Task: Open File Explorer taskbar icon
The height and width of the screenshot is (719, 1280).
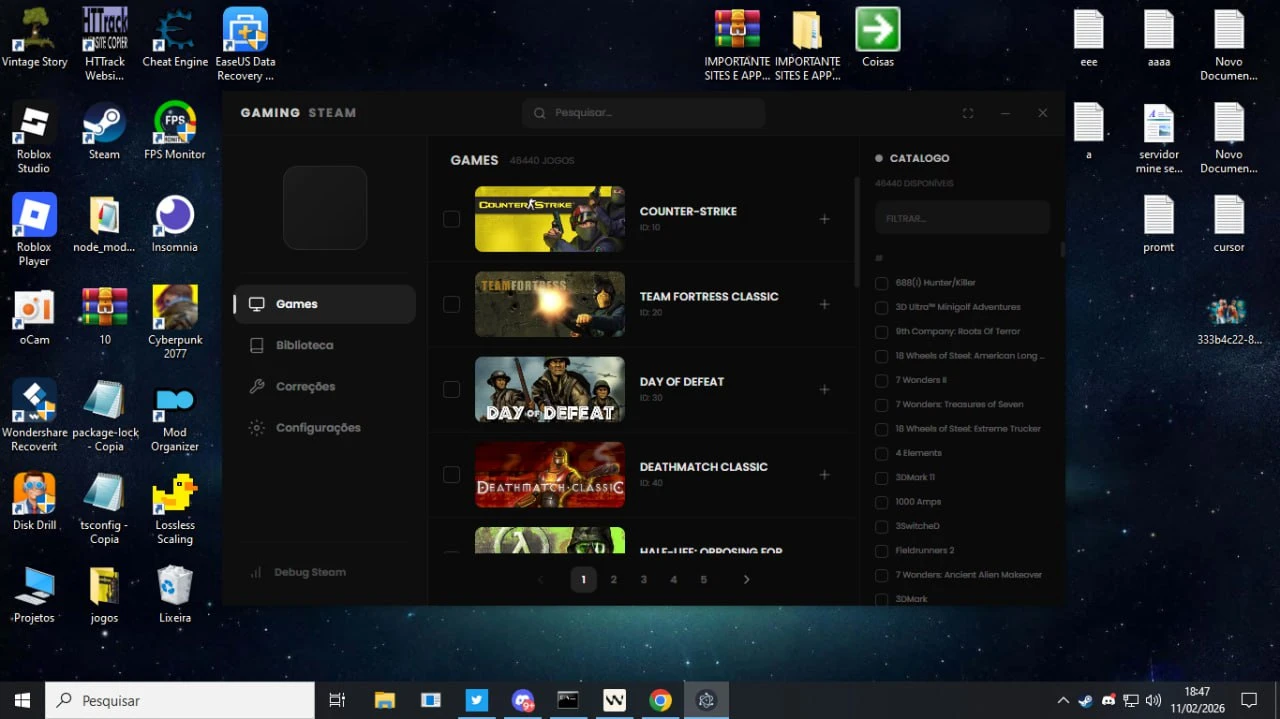Action: [x=384, y=700]
